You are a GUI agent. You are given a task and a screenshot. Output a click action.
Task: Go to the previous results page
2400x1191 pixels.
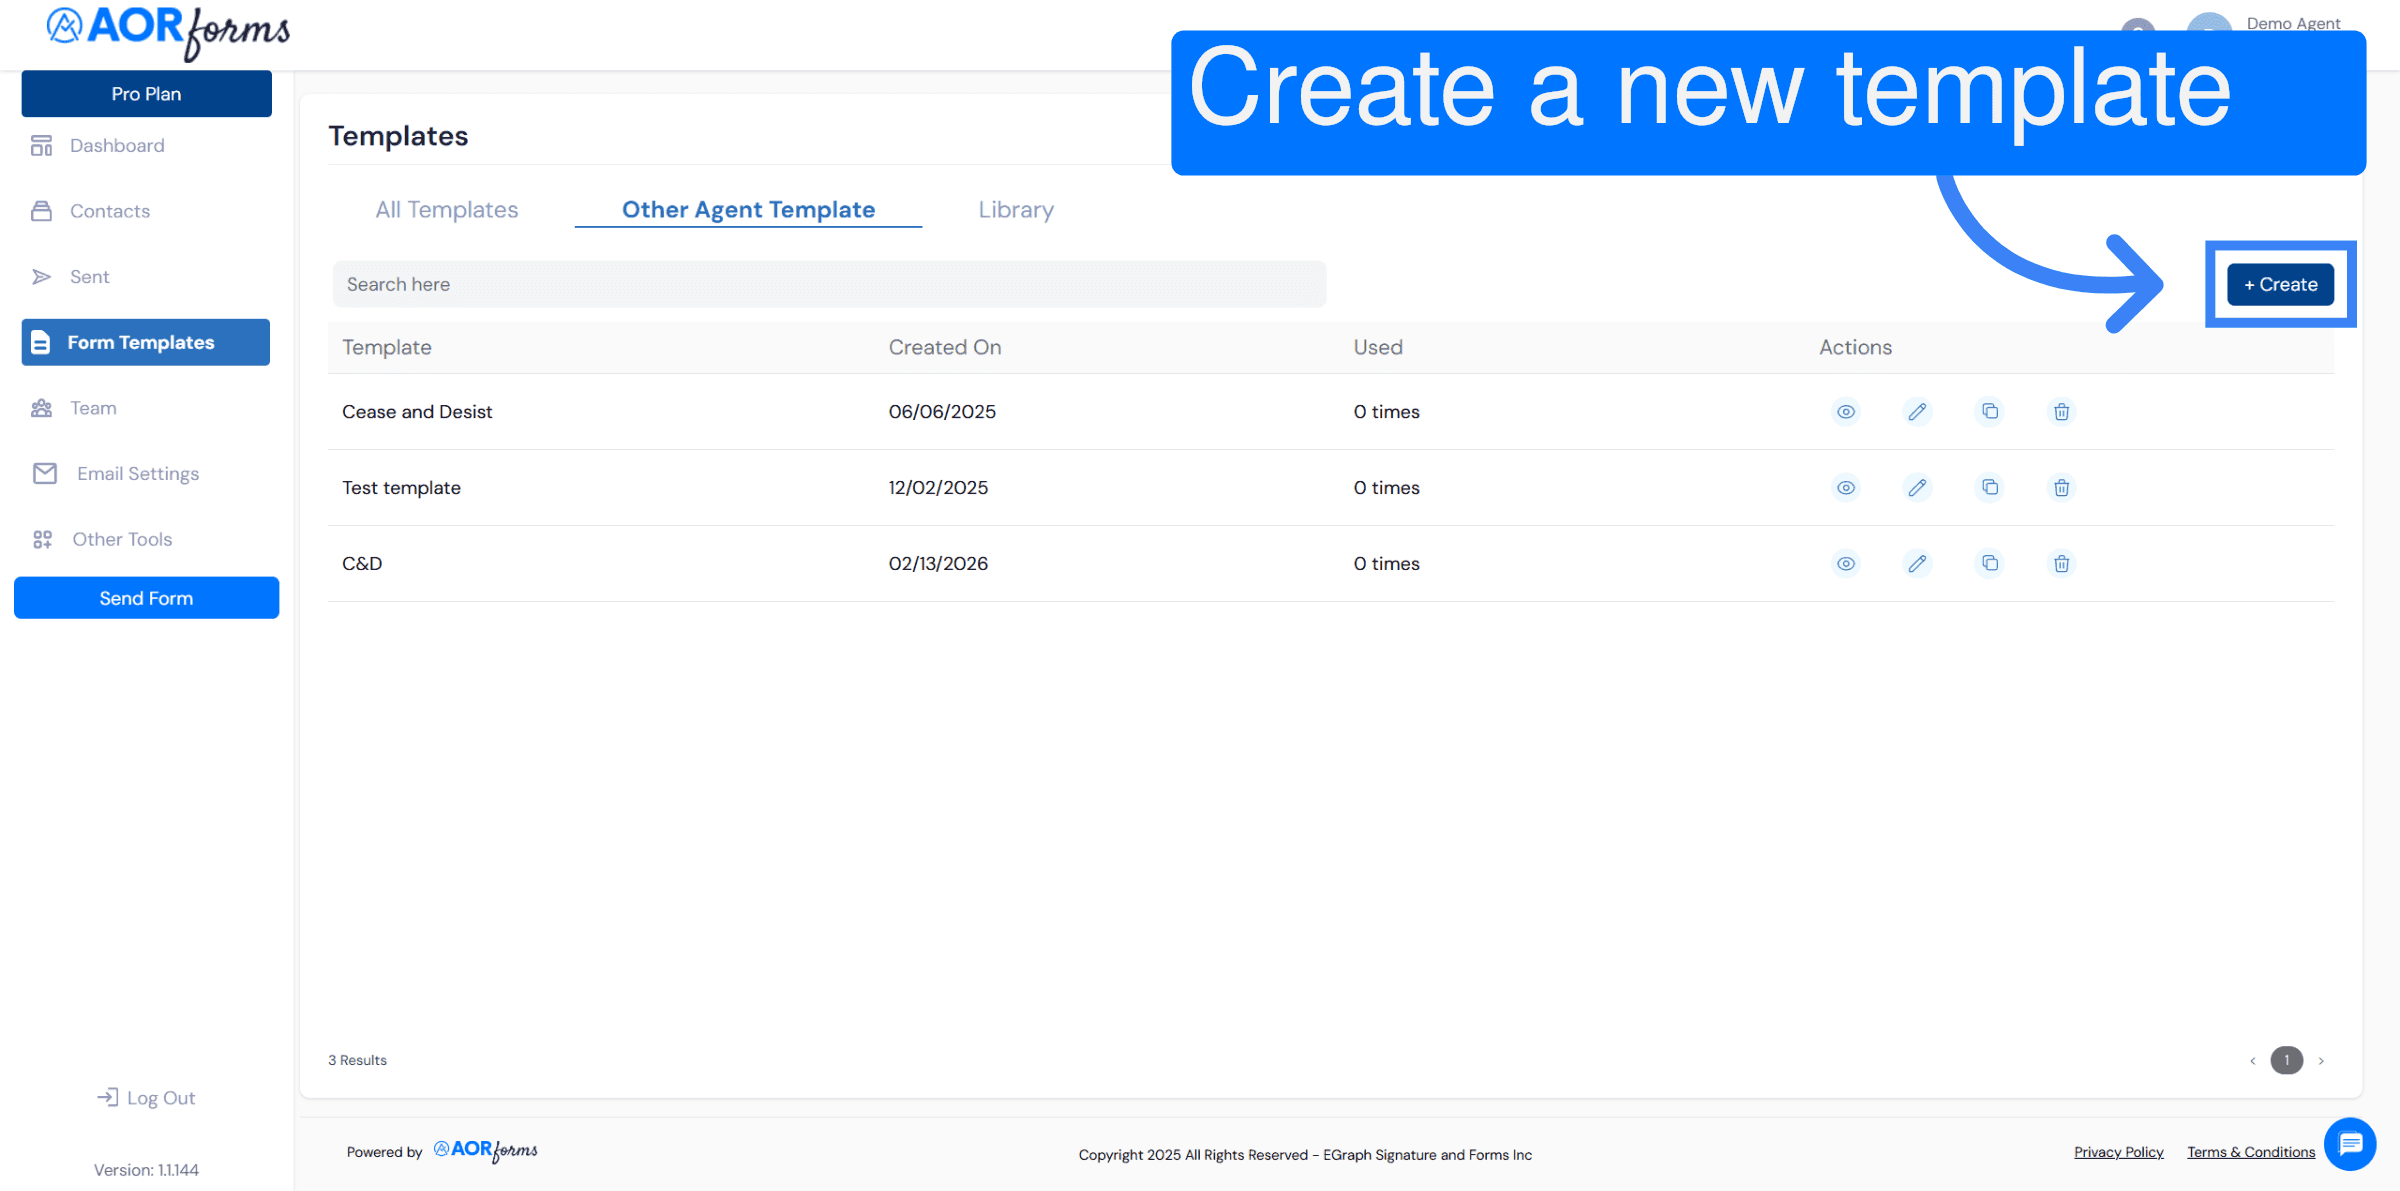[2252, 1060]
